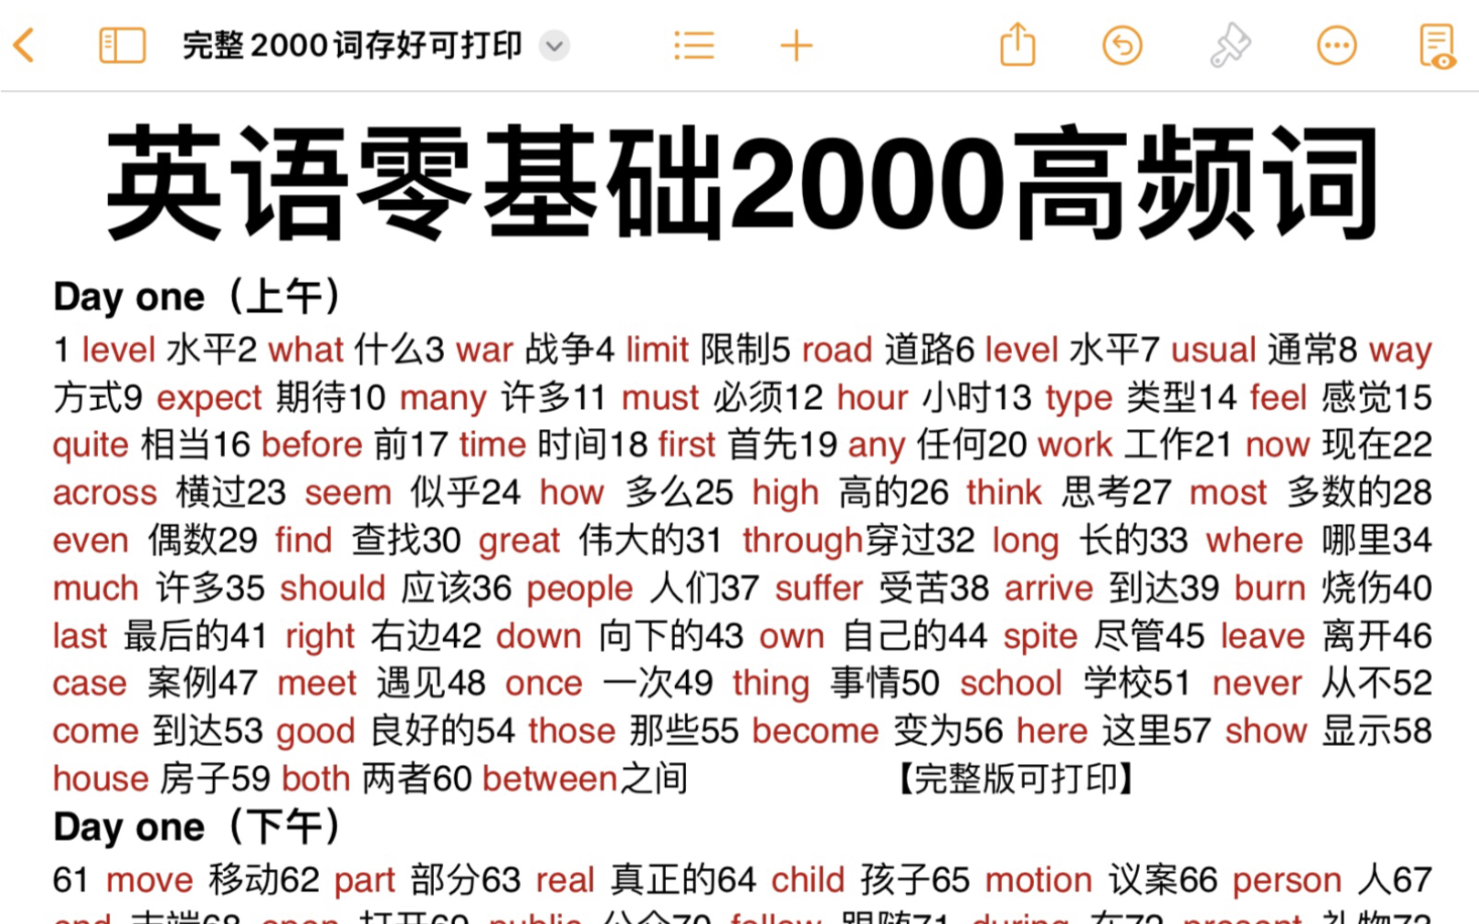Image resolution: width=1479 pixels, height=924 pixels.
Task: Tap the plus insert icon
Action: click(x=796, y=45)
